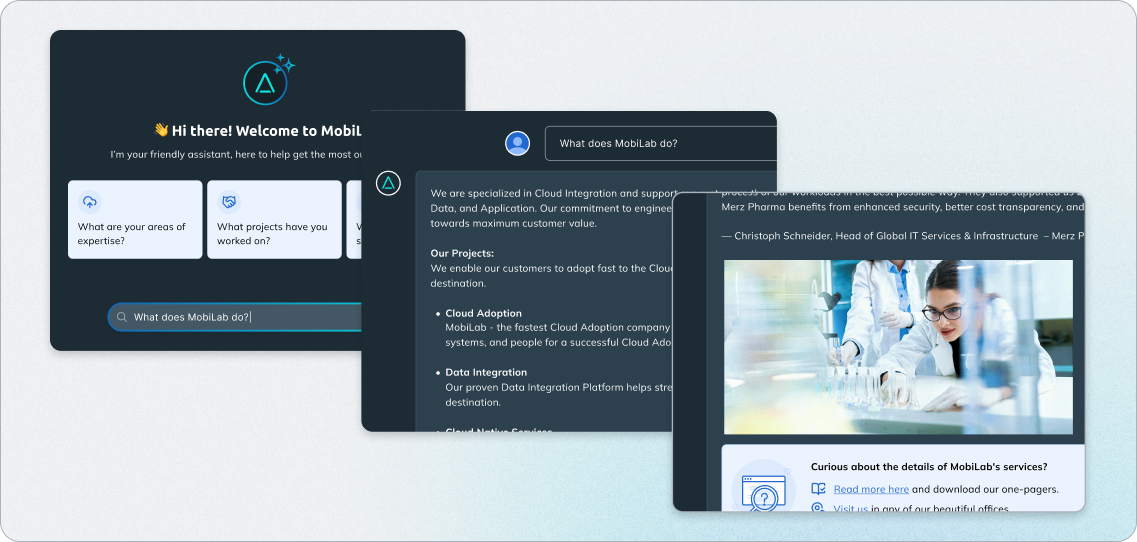Image resolution: width=1137 pixels, height=542 pixels.
Task: Select the 'What projects have you worked on?' card
Action: [x=274, y=219]
